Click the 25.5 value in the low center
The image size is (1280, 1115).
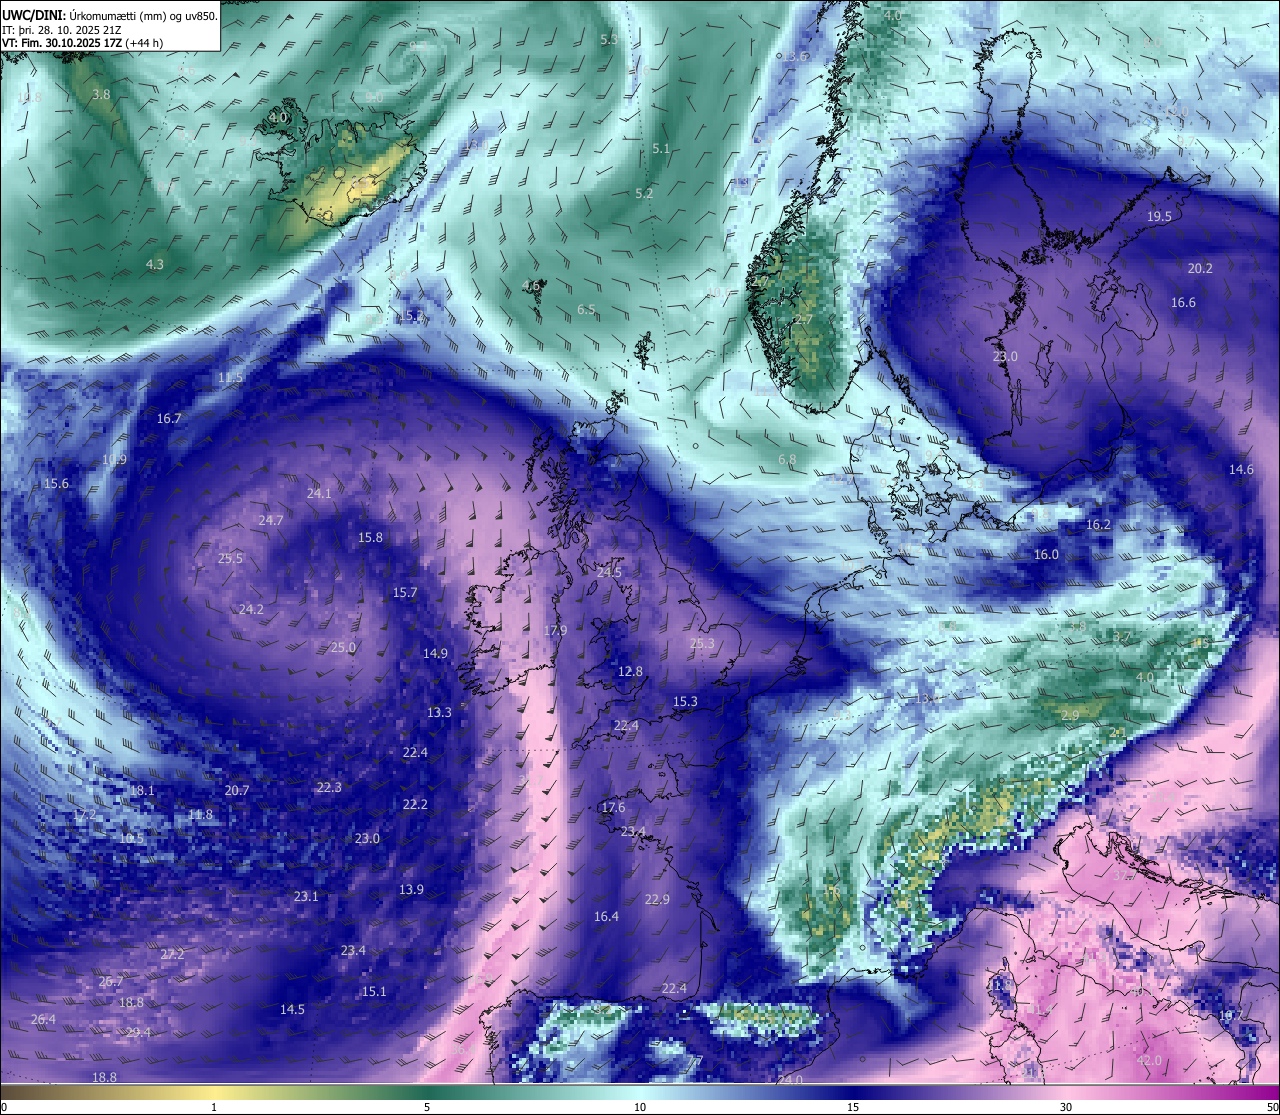pyautogui.click(x=230, y=559)
